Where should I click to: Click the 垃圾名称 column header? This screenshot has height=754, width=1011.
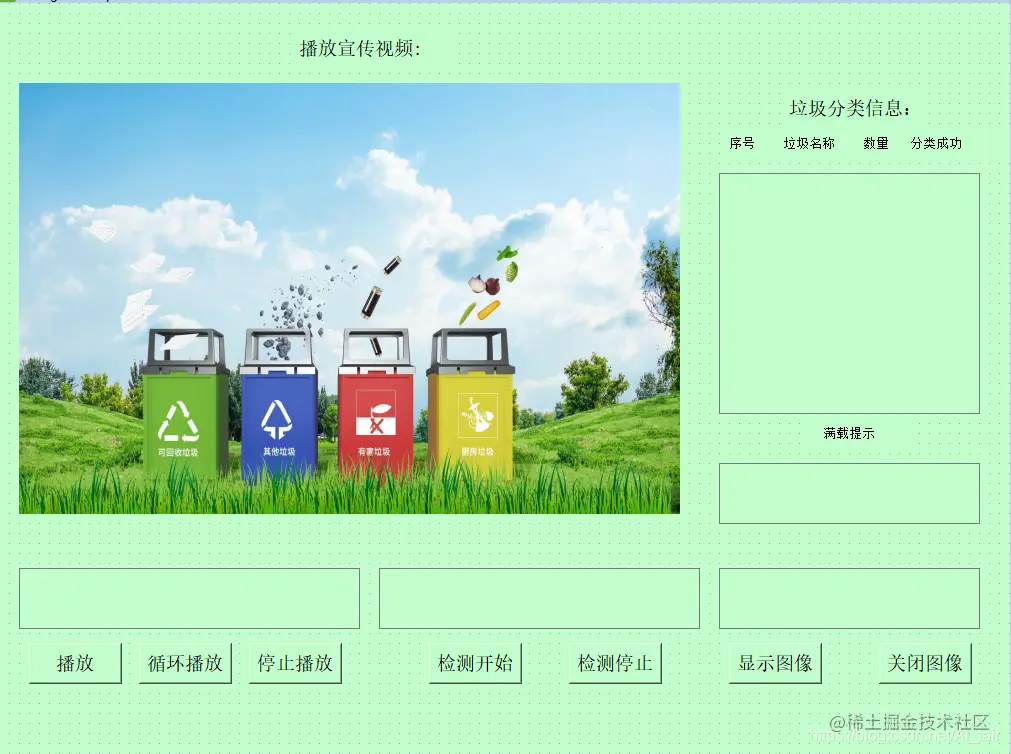[808, 144]
